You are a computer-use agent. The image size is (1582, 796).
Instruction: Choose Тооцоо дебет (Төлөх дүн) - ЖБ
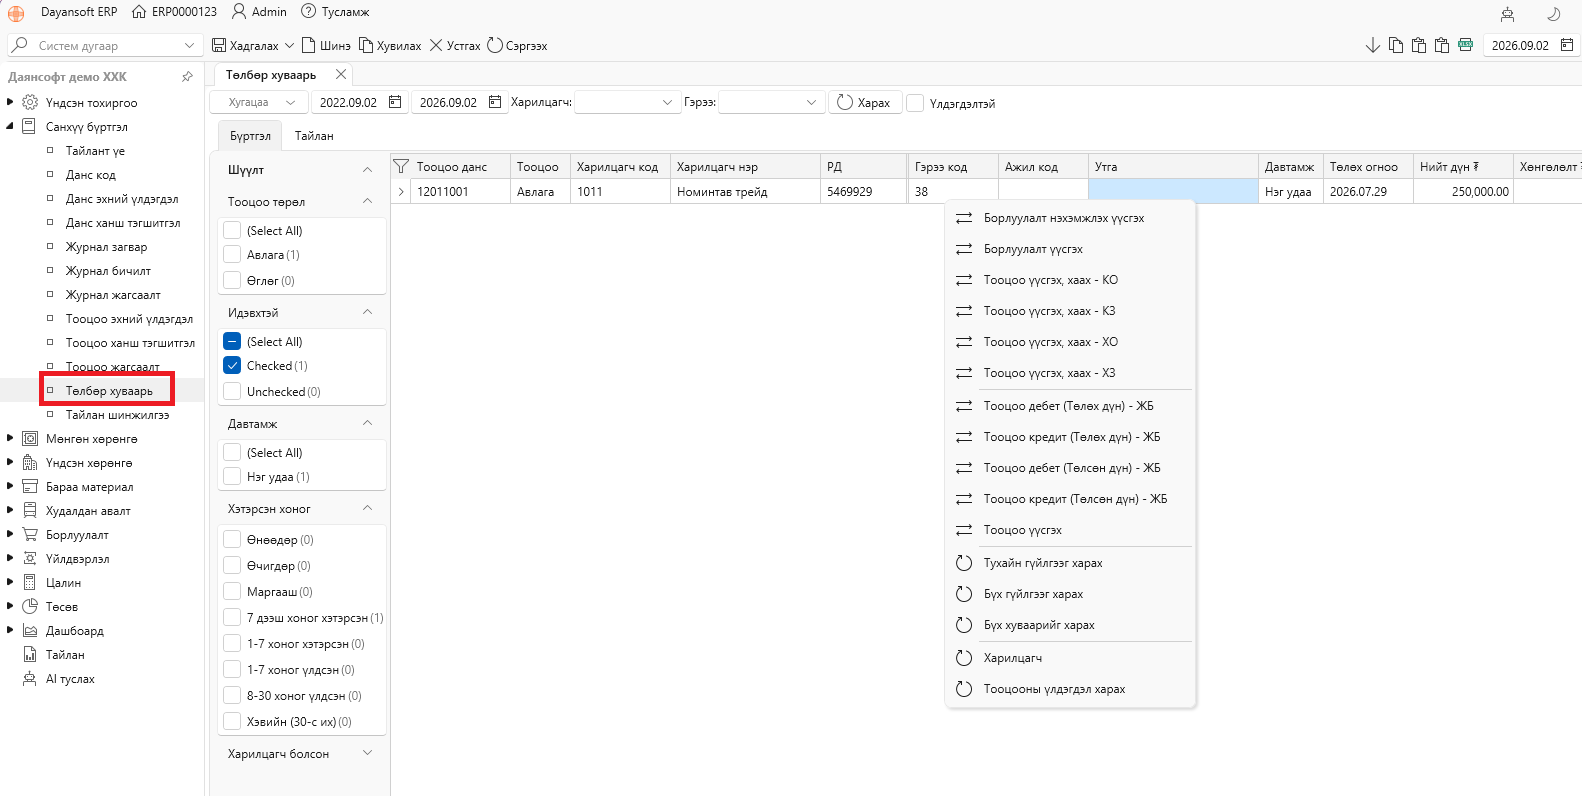click(x=1070, y=406)
